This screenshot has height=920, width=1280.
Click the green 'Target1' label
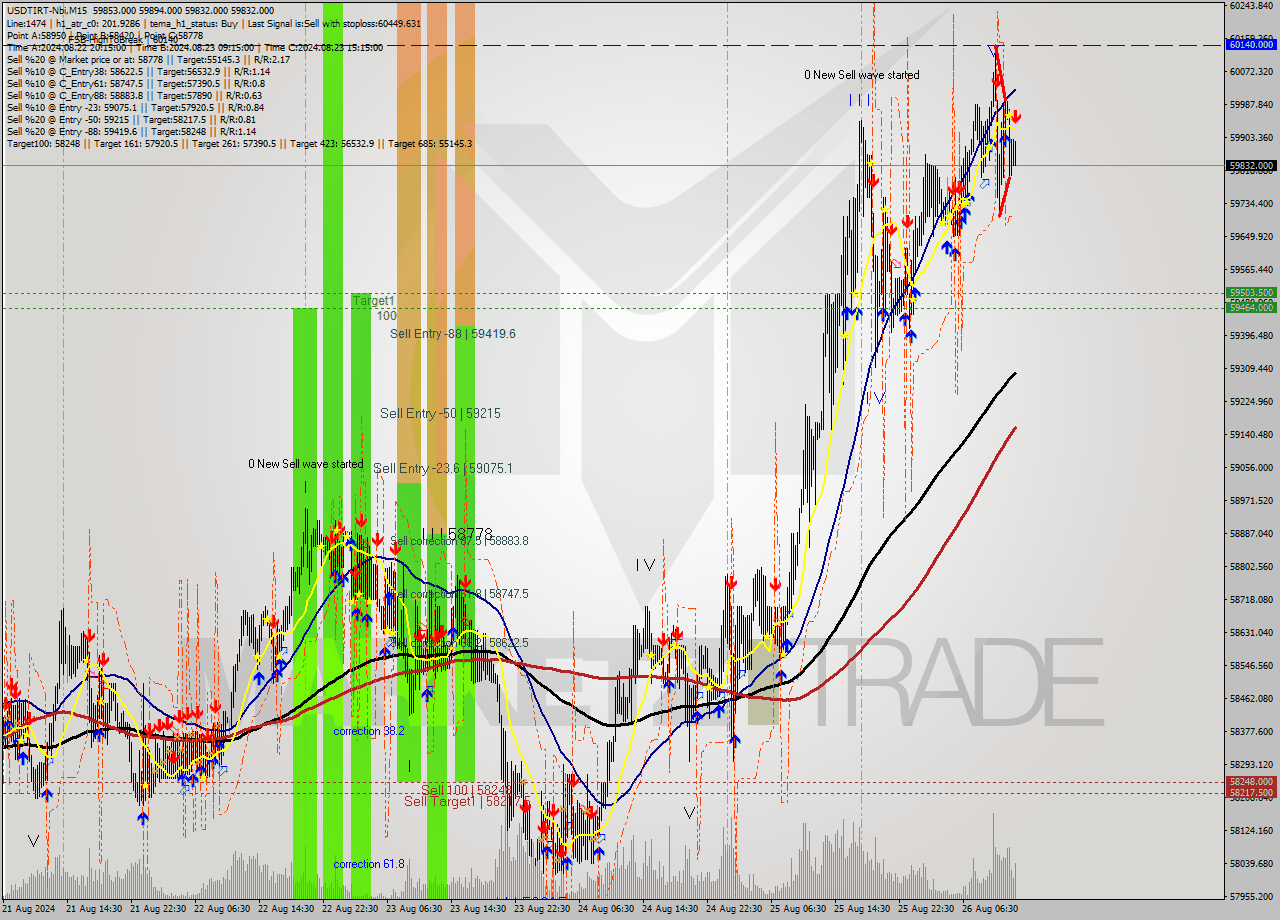(x=373, y=300)
